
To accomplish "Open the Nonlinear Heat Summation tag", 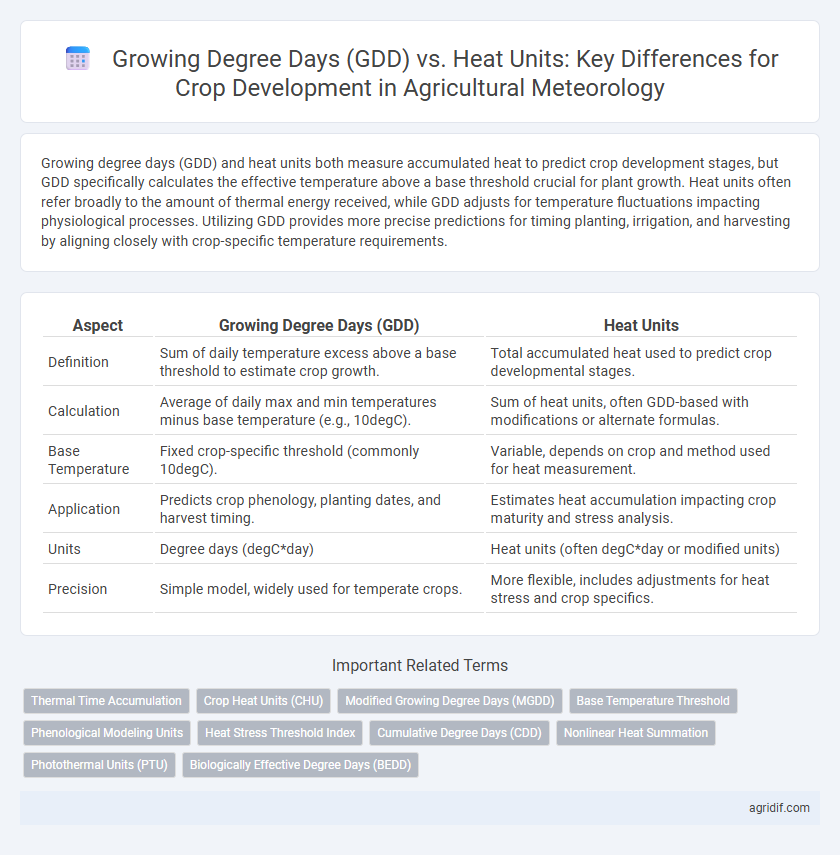I will [636, 733].
